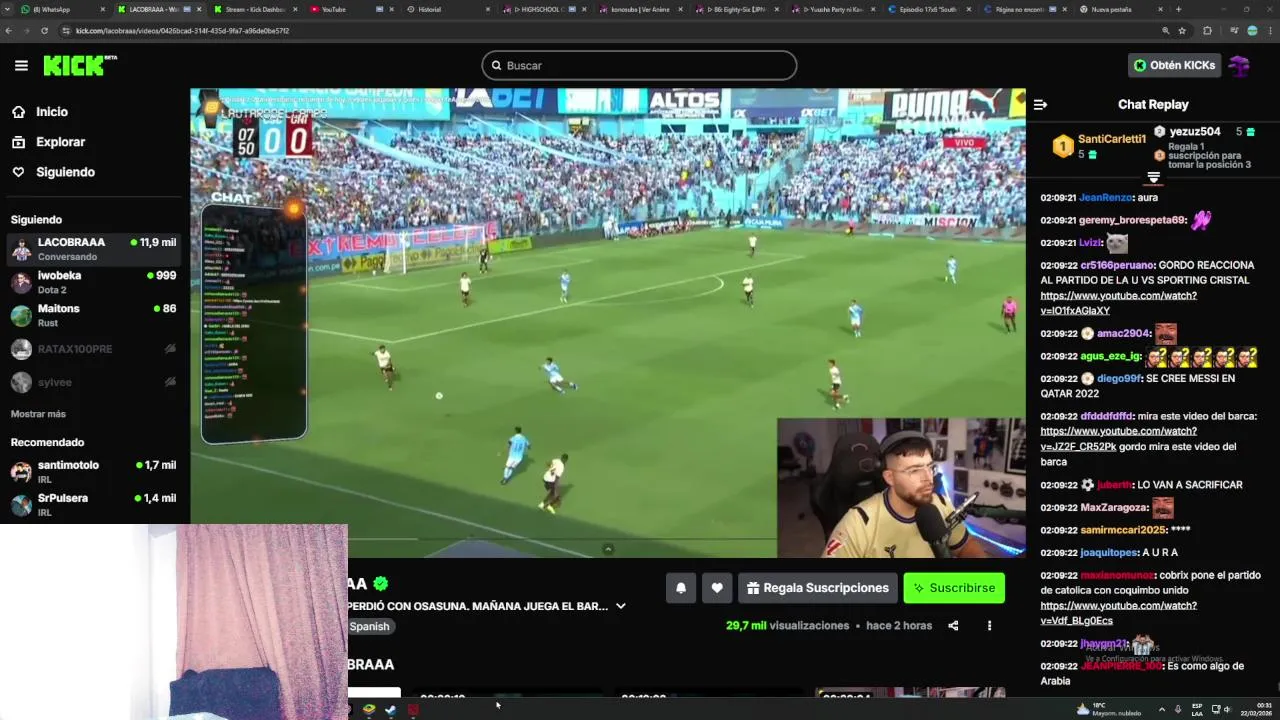Select LACOBRAAA in the Siguiendo list

[x=94, y=249]
